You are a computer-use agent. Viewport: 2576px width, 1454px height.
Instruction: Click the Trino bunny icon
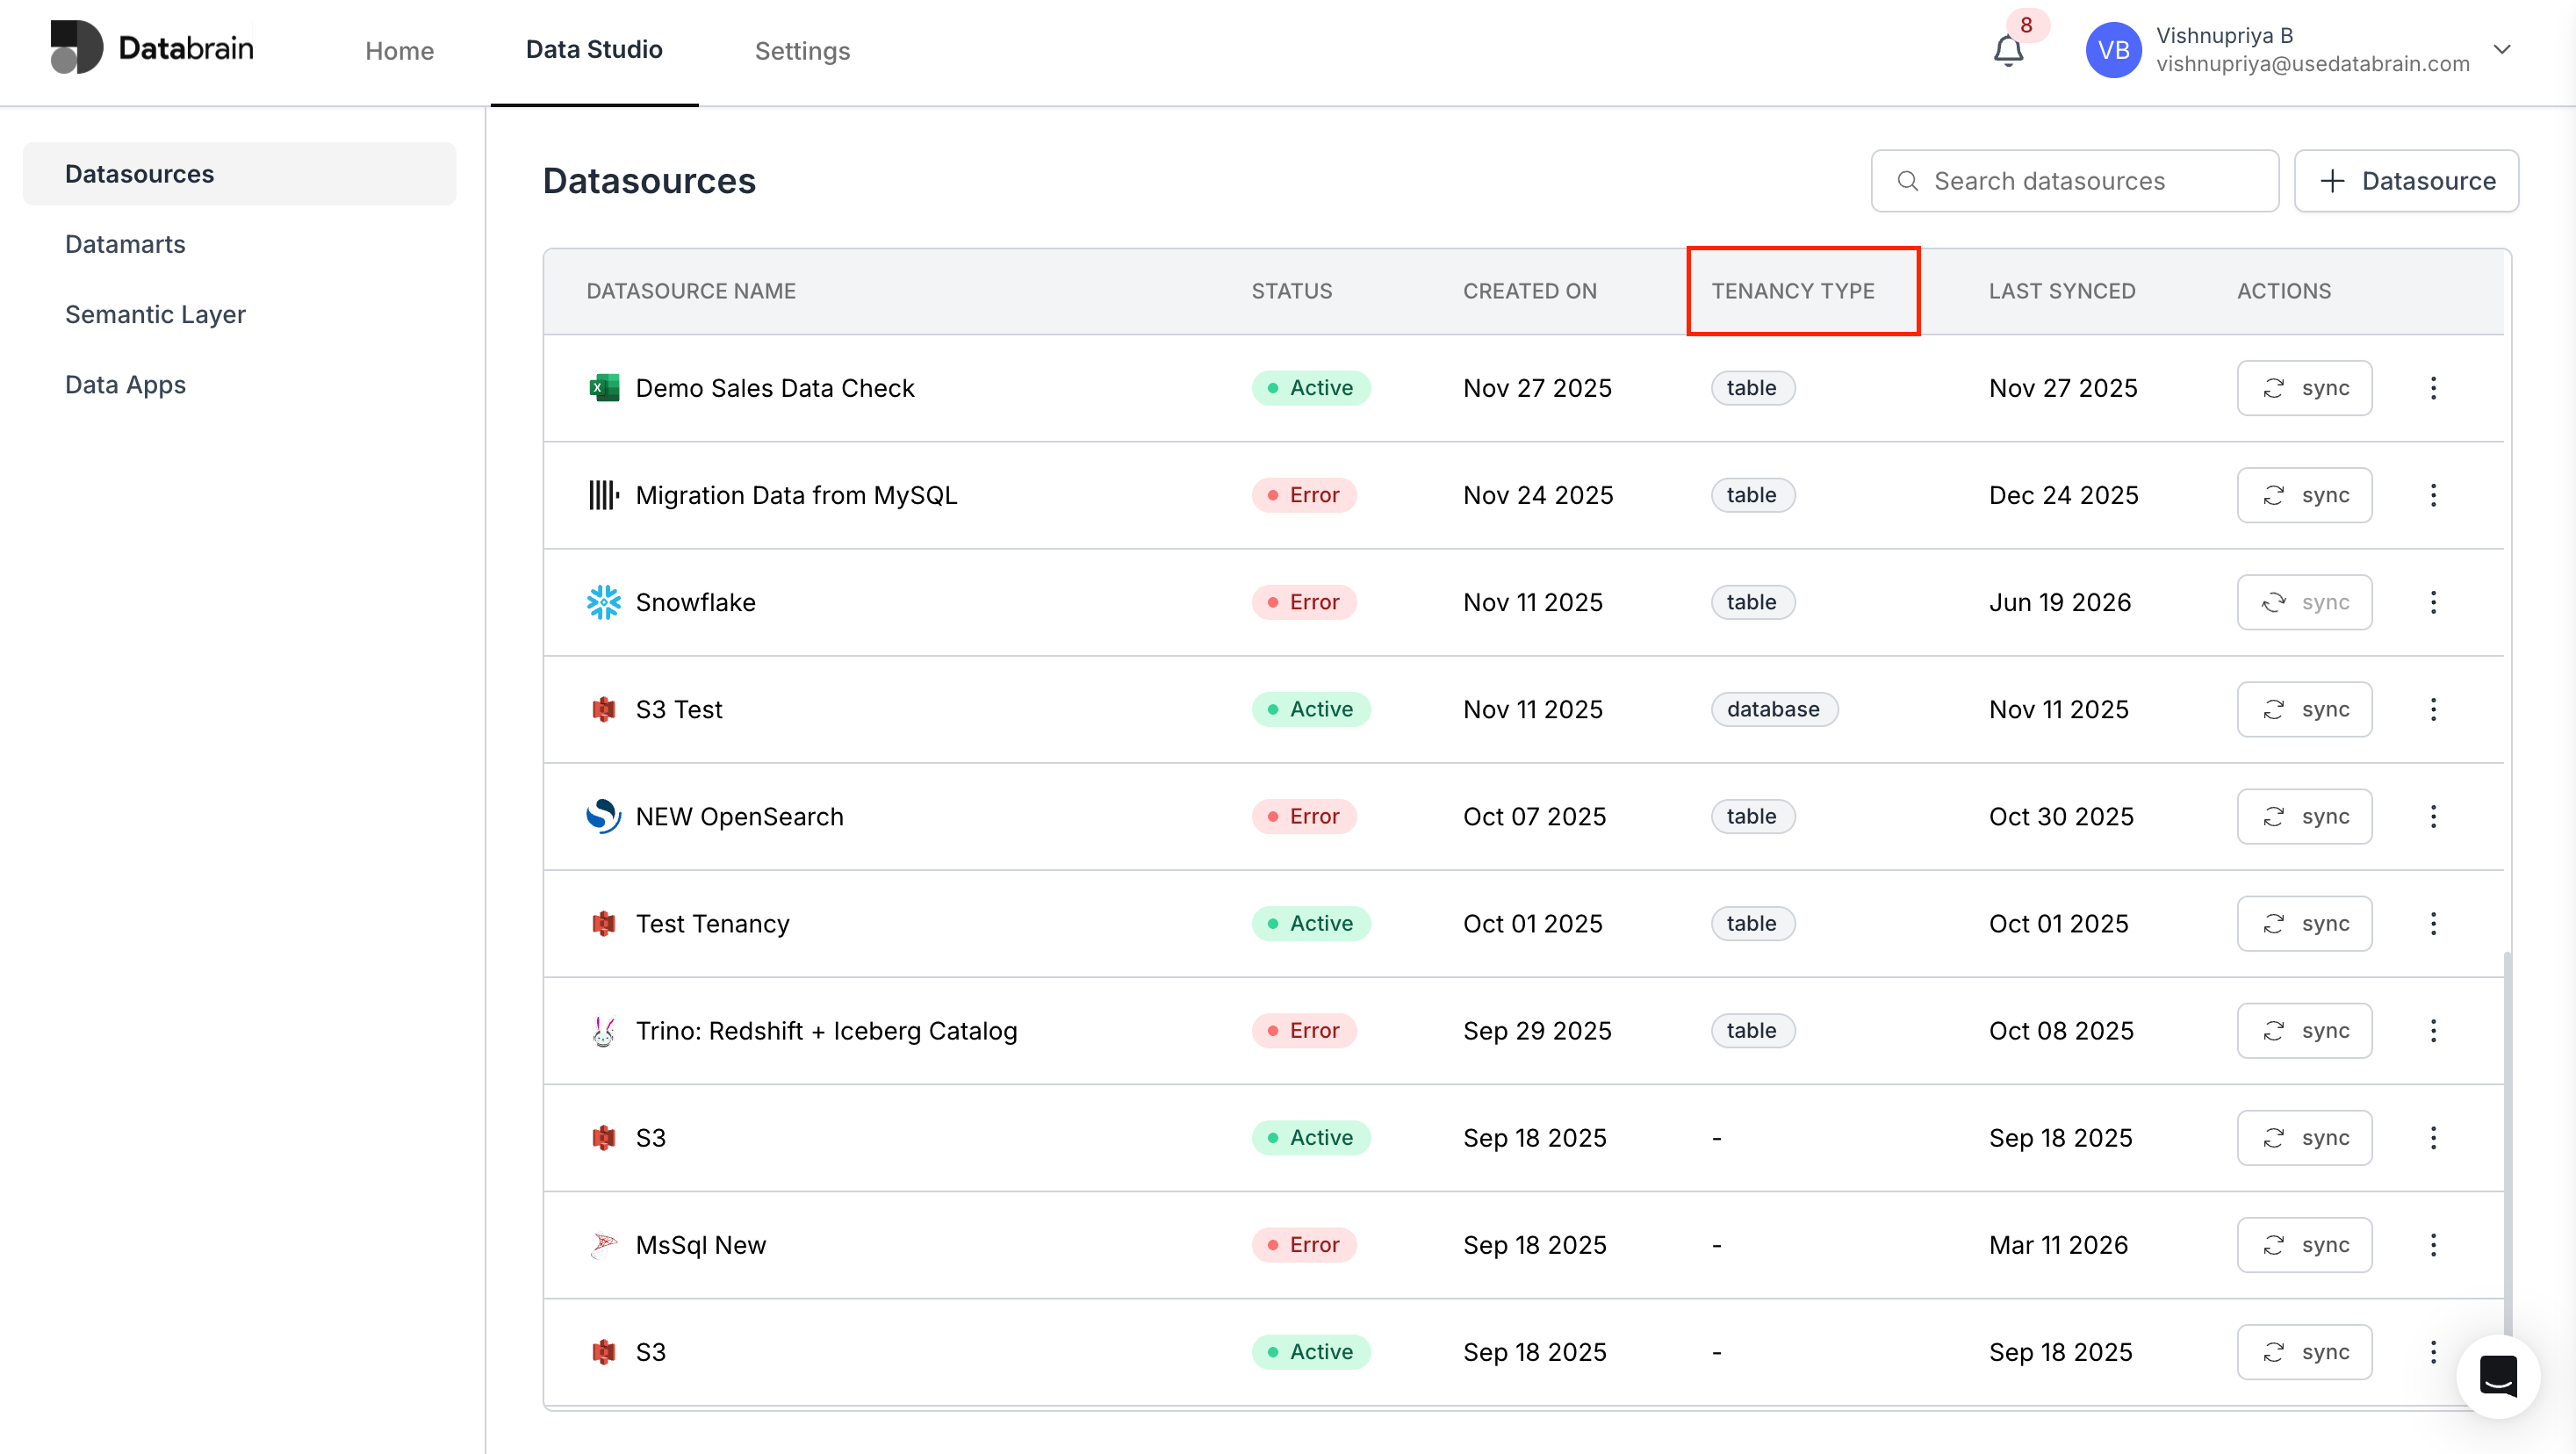point(603,1031)
